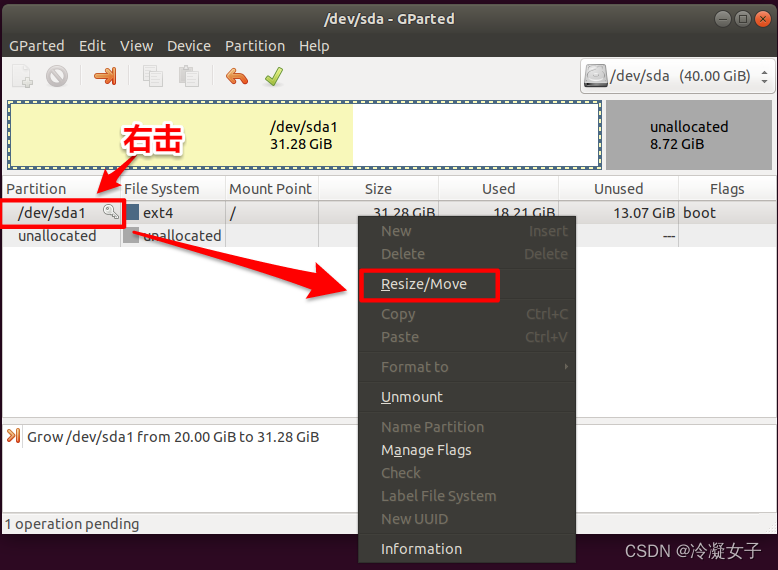The height and width of the screenshot is (570, 778).
Task: Click the Size column header
Action: click(379, 189)
